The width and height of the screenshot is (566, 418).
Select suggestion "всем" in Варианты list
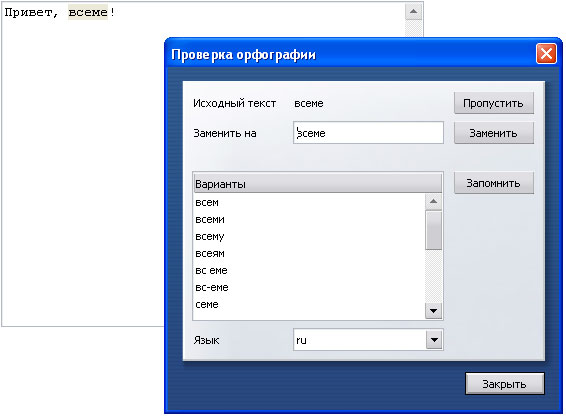309,203
